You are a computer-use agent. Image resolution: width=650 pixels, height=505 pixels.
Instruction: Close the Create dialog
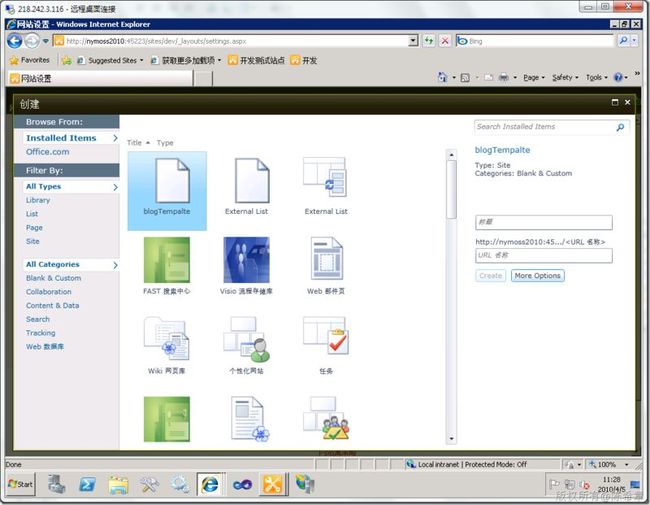tap(627, 102)
